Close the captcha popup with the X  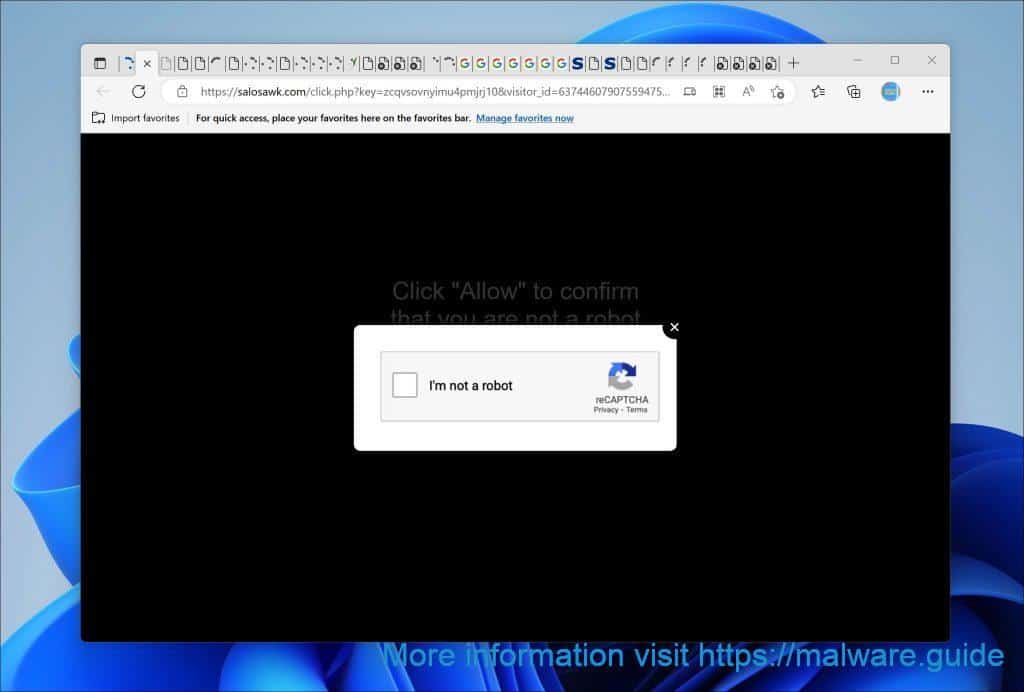click(675, 327)
